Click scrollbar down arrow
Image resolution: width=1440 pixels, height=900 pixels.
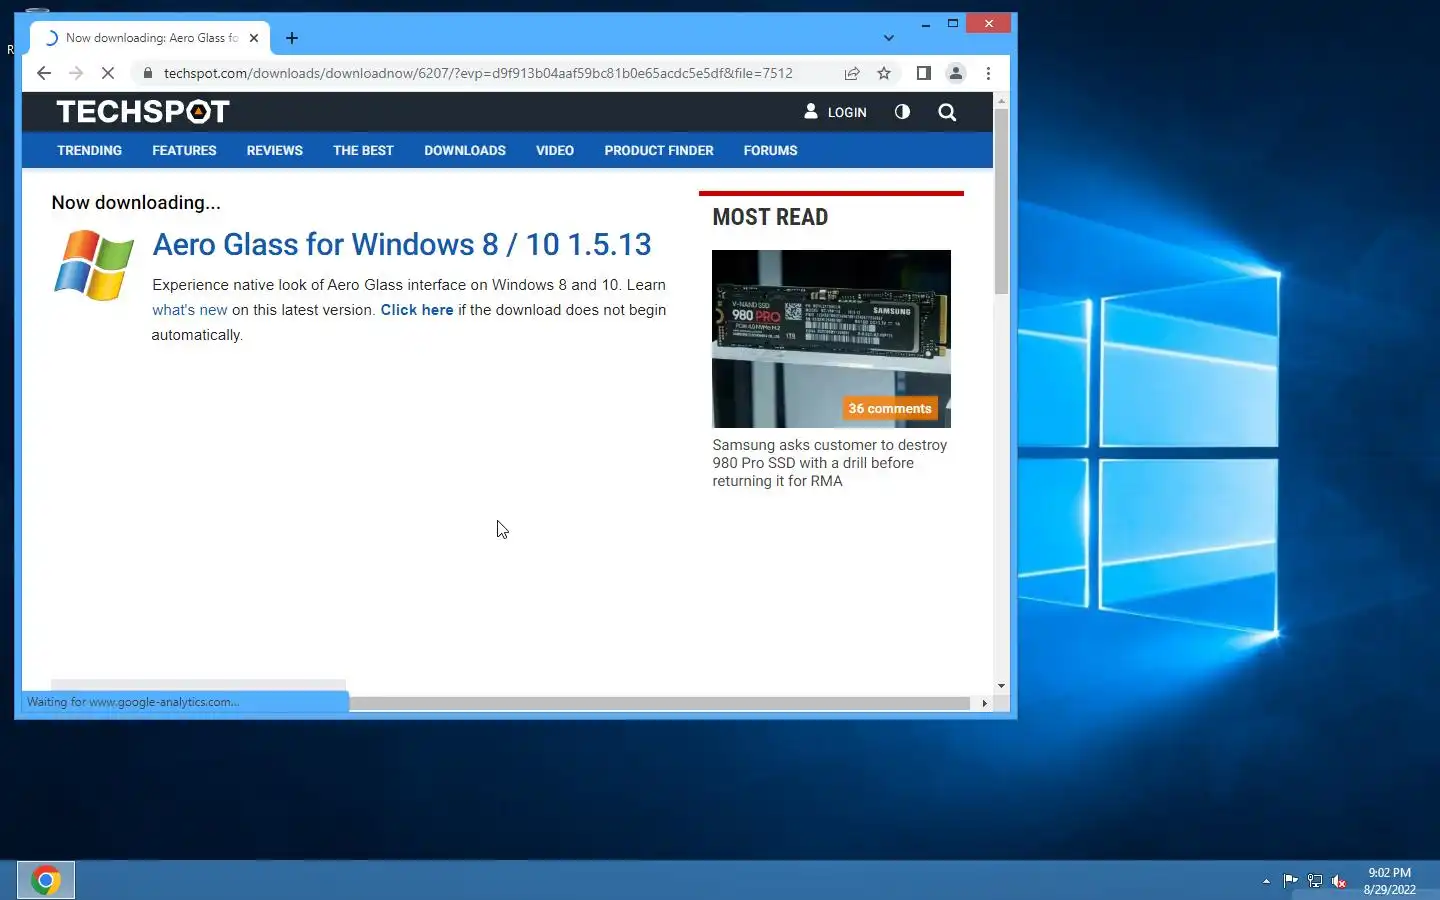1001,686
